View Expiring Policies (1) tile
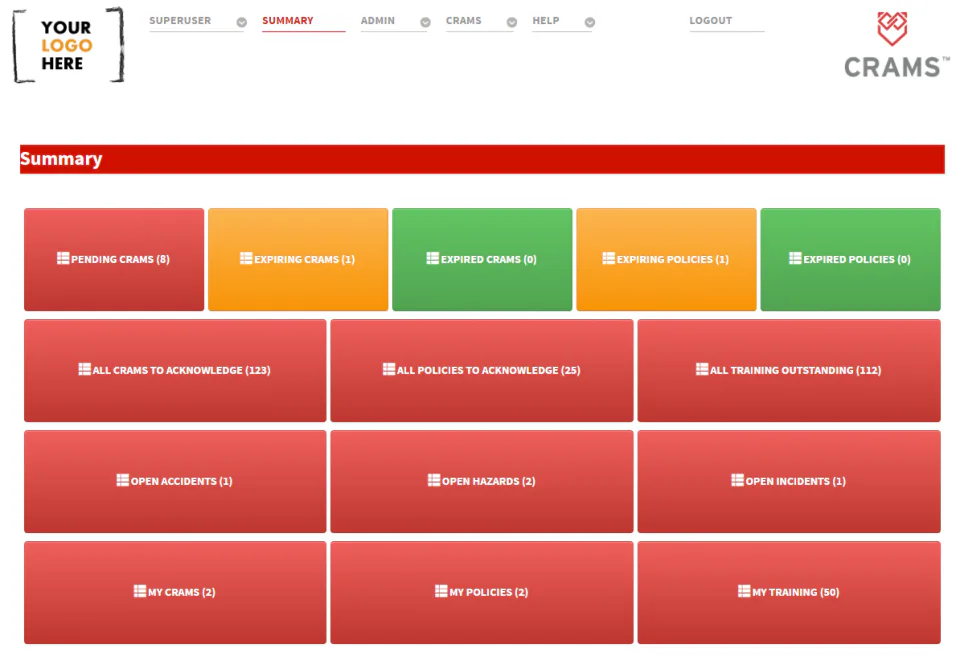 pyautogui.click(x=666, y=260)
